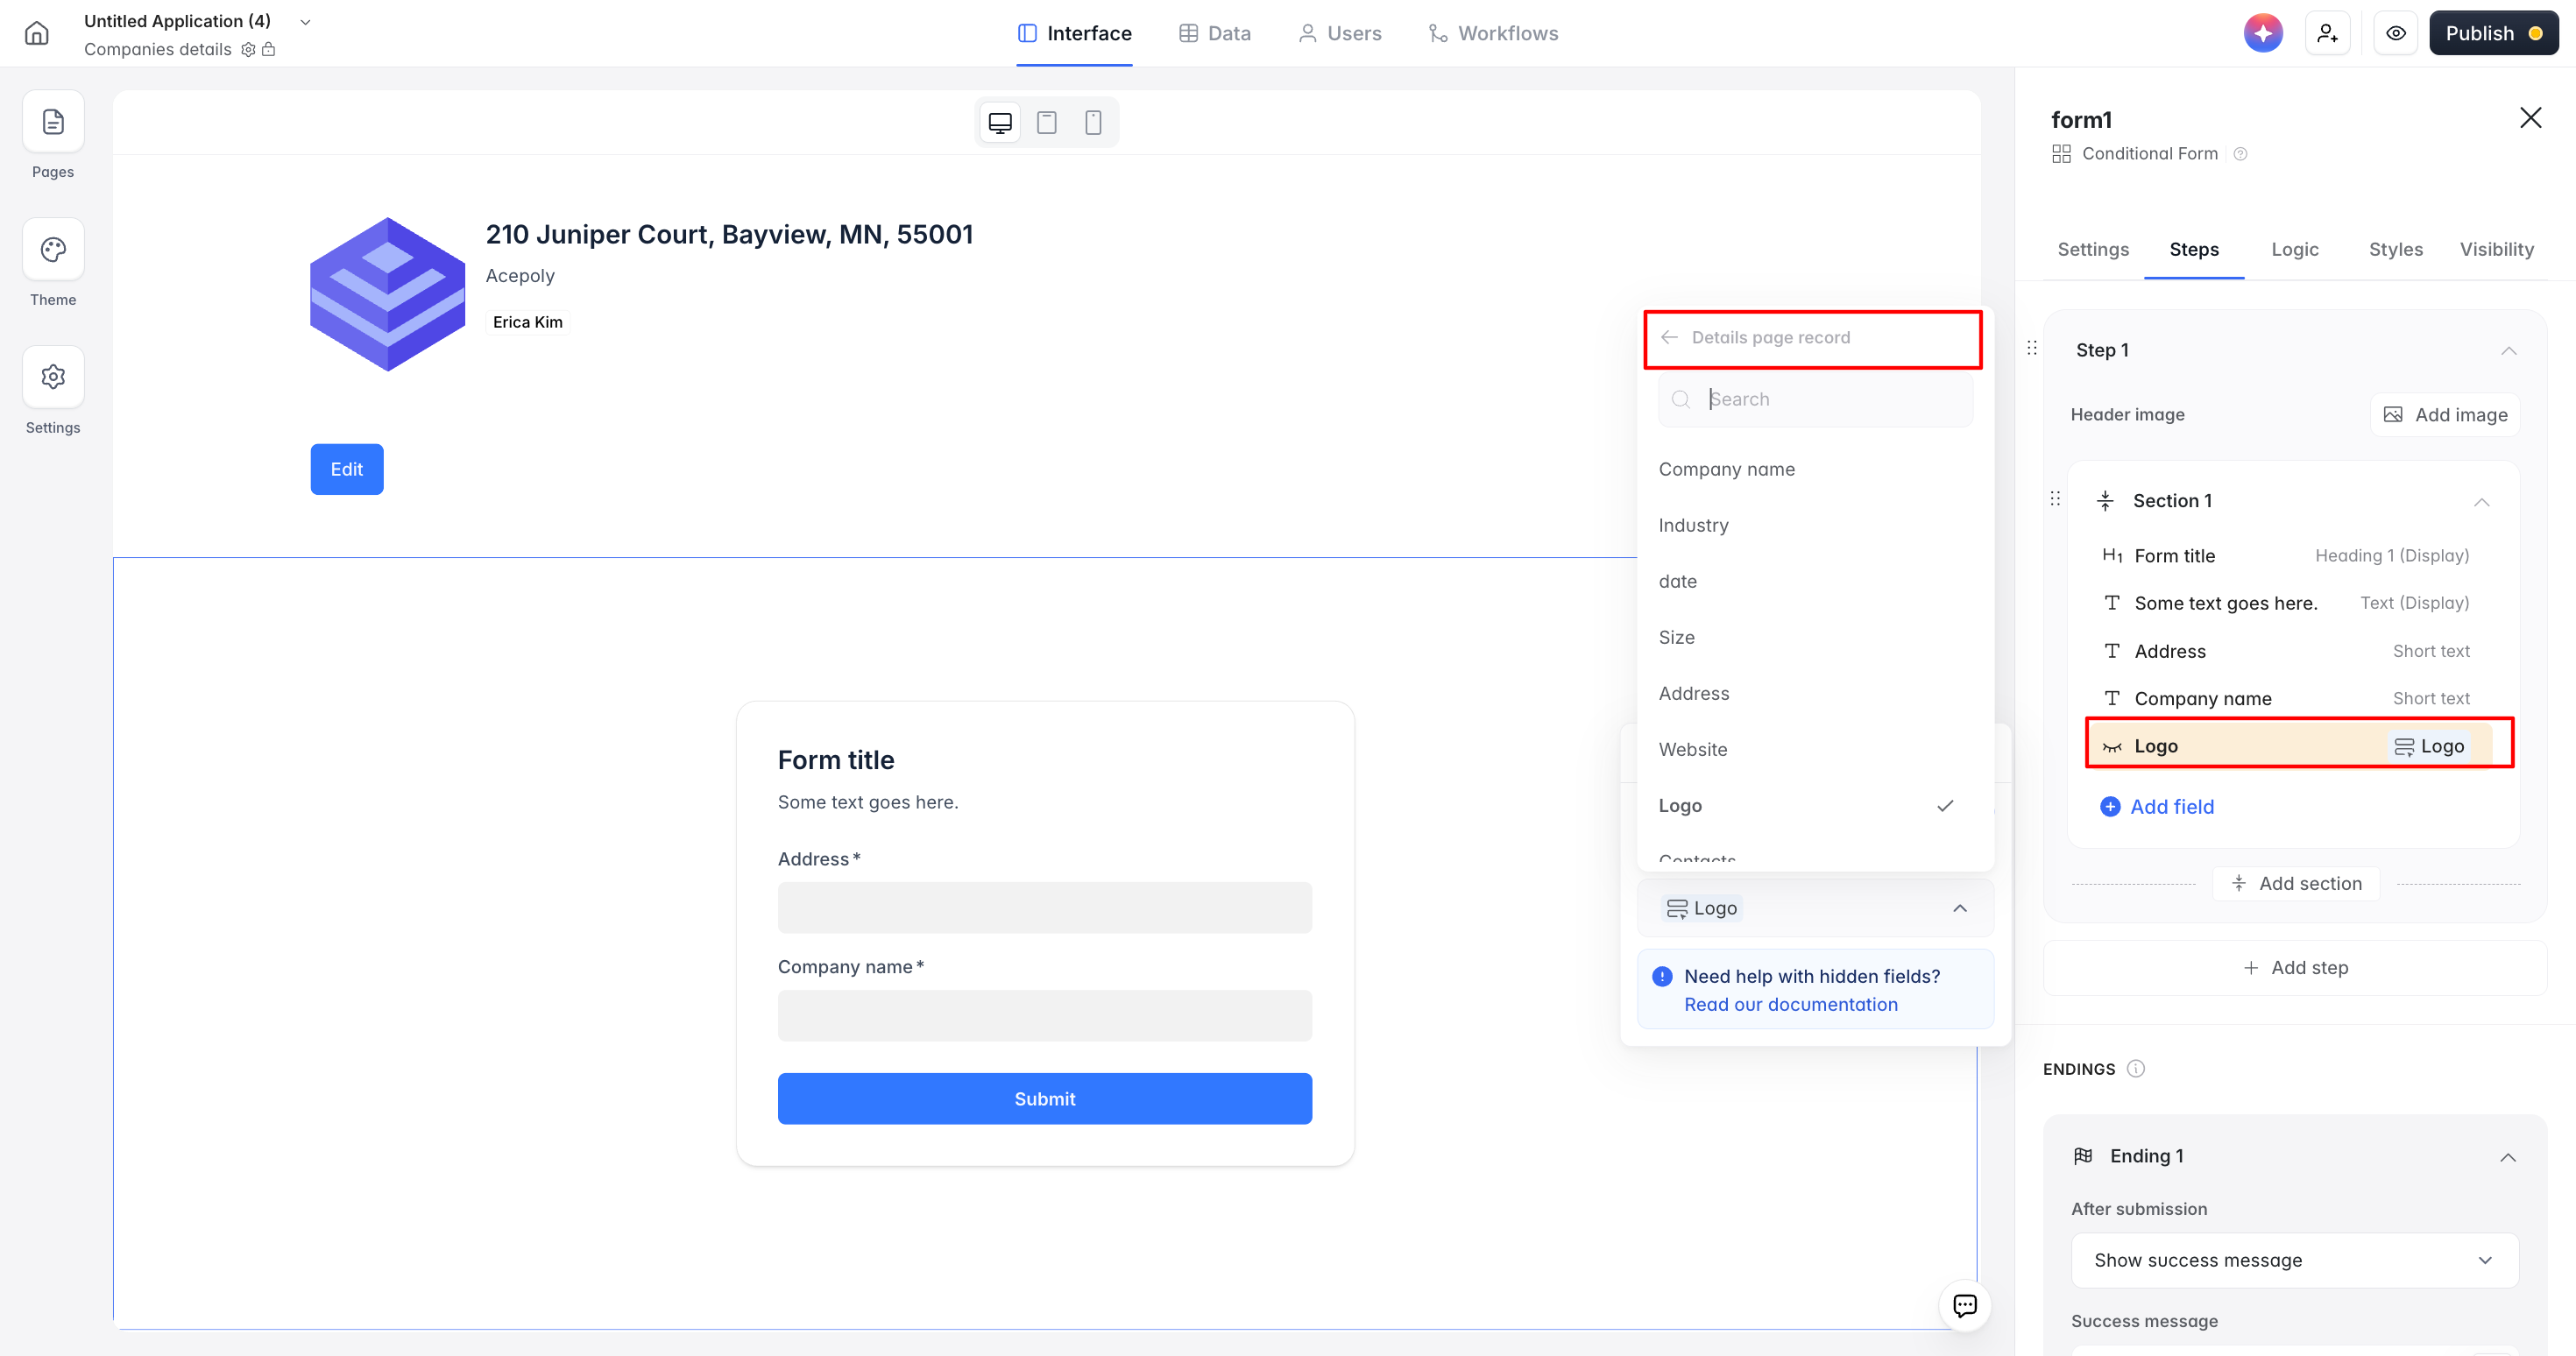Switch preview to mobile view
The width and height of the screenshot is (2576, 1356).
1093,122
